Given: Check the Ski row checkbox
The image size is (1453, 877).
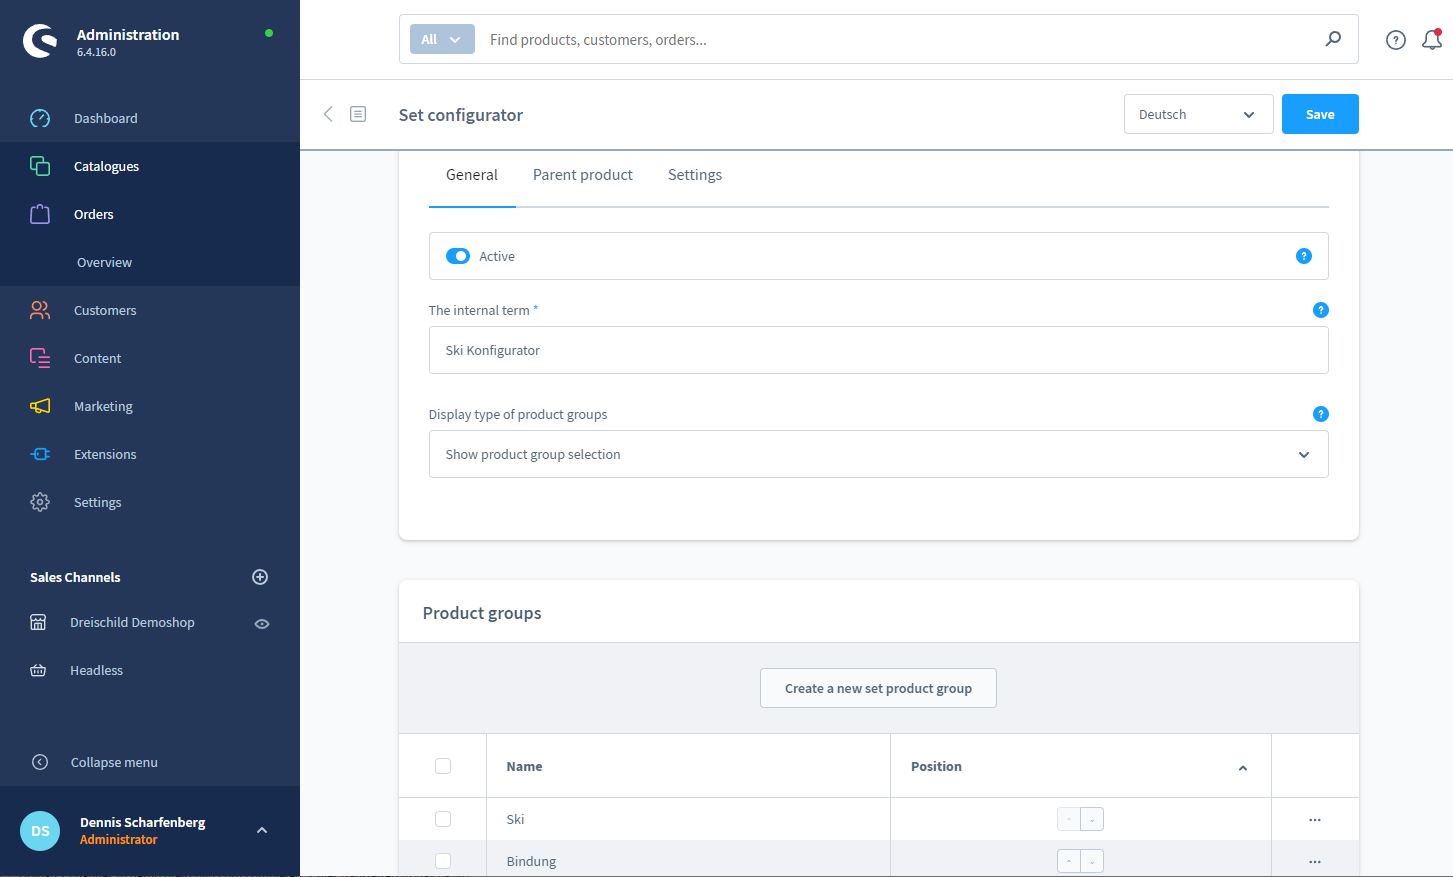Looking at the screenshot, I should point(443,819).
